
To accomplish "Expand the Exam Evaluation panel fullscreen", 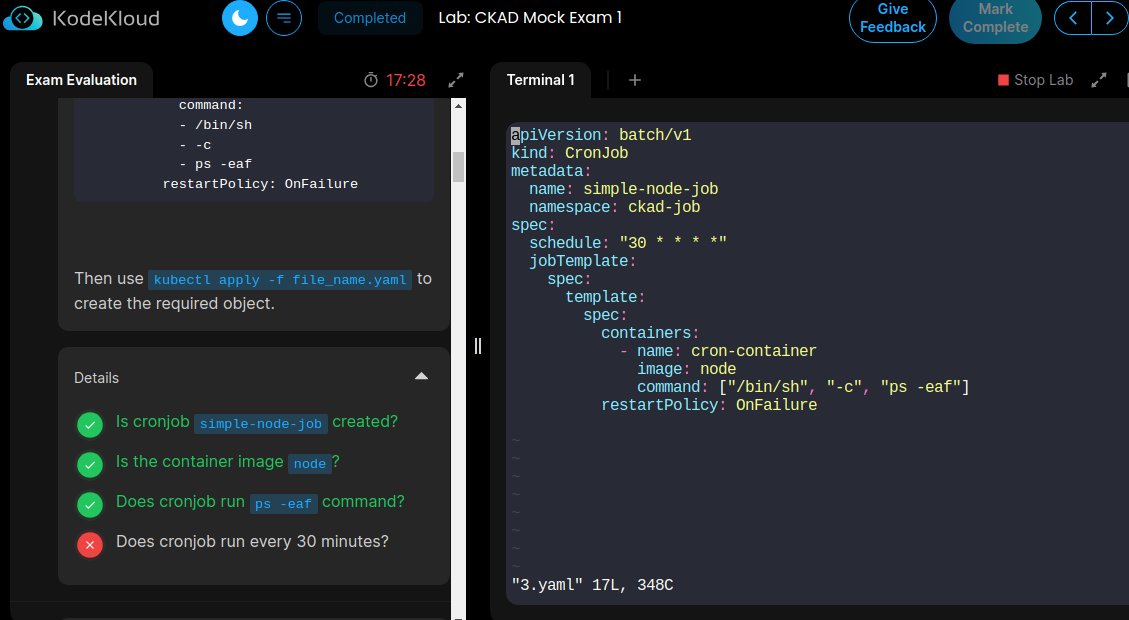I will pyautogui.click(x=456, y=80).
